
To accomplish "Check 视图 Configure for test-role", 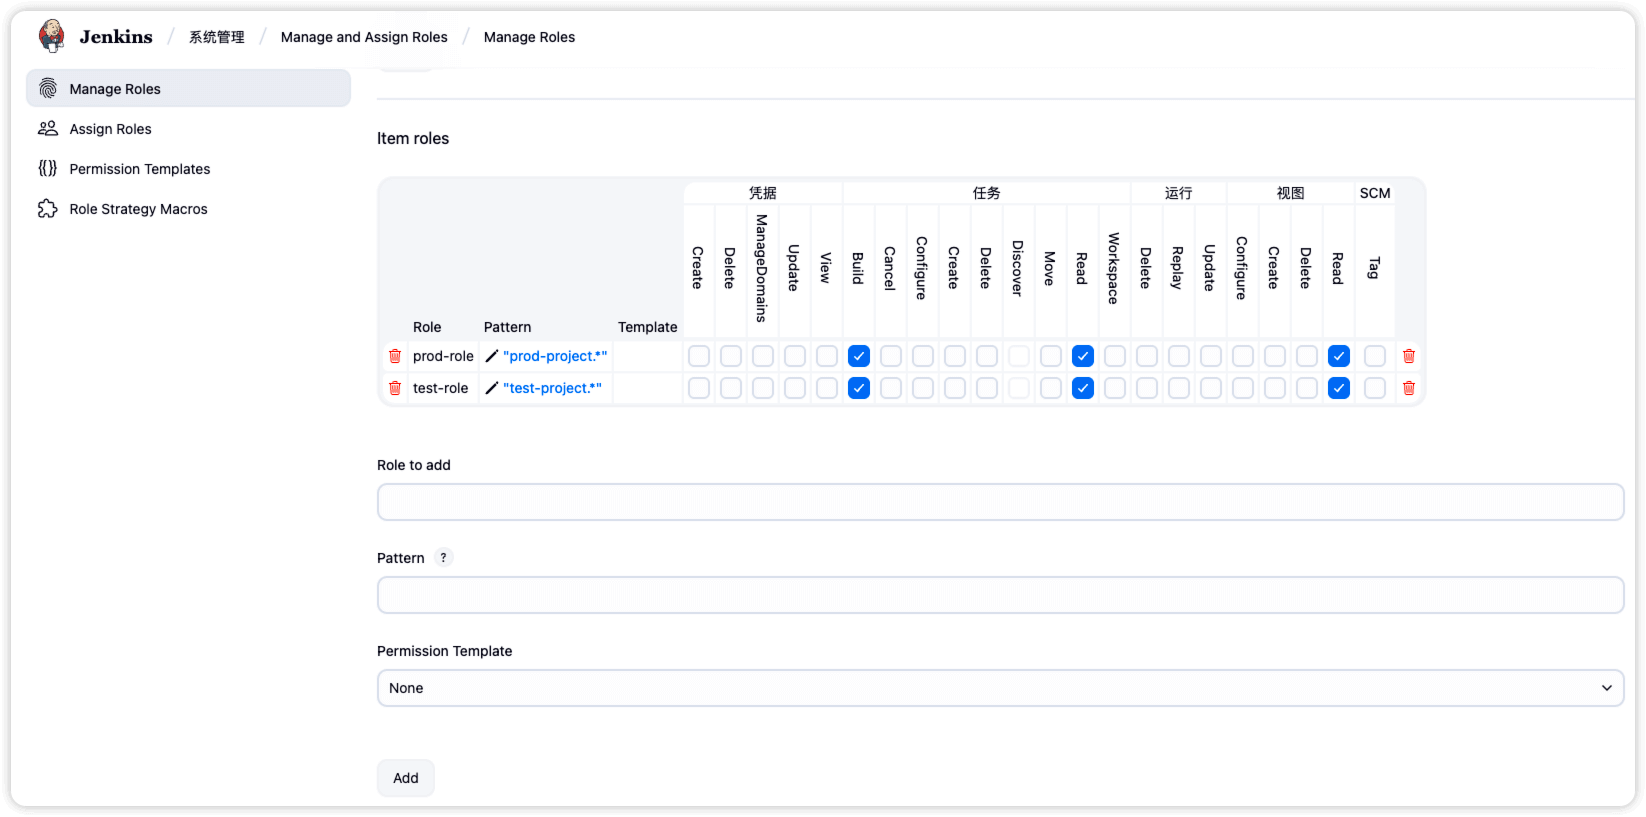I will [1243, 388].
